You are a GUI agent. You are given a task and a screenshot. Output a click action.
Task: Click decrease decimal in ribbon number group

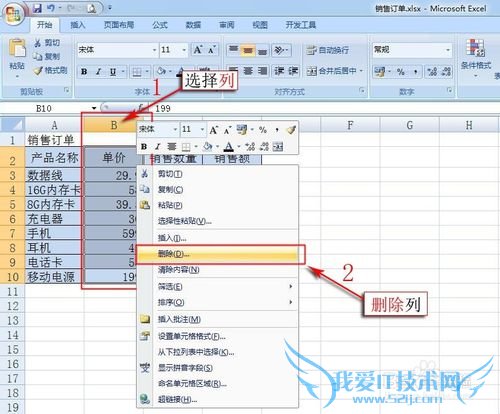point(446,71)
